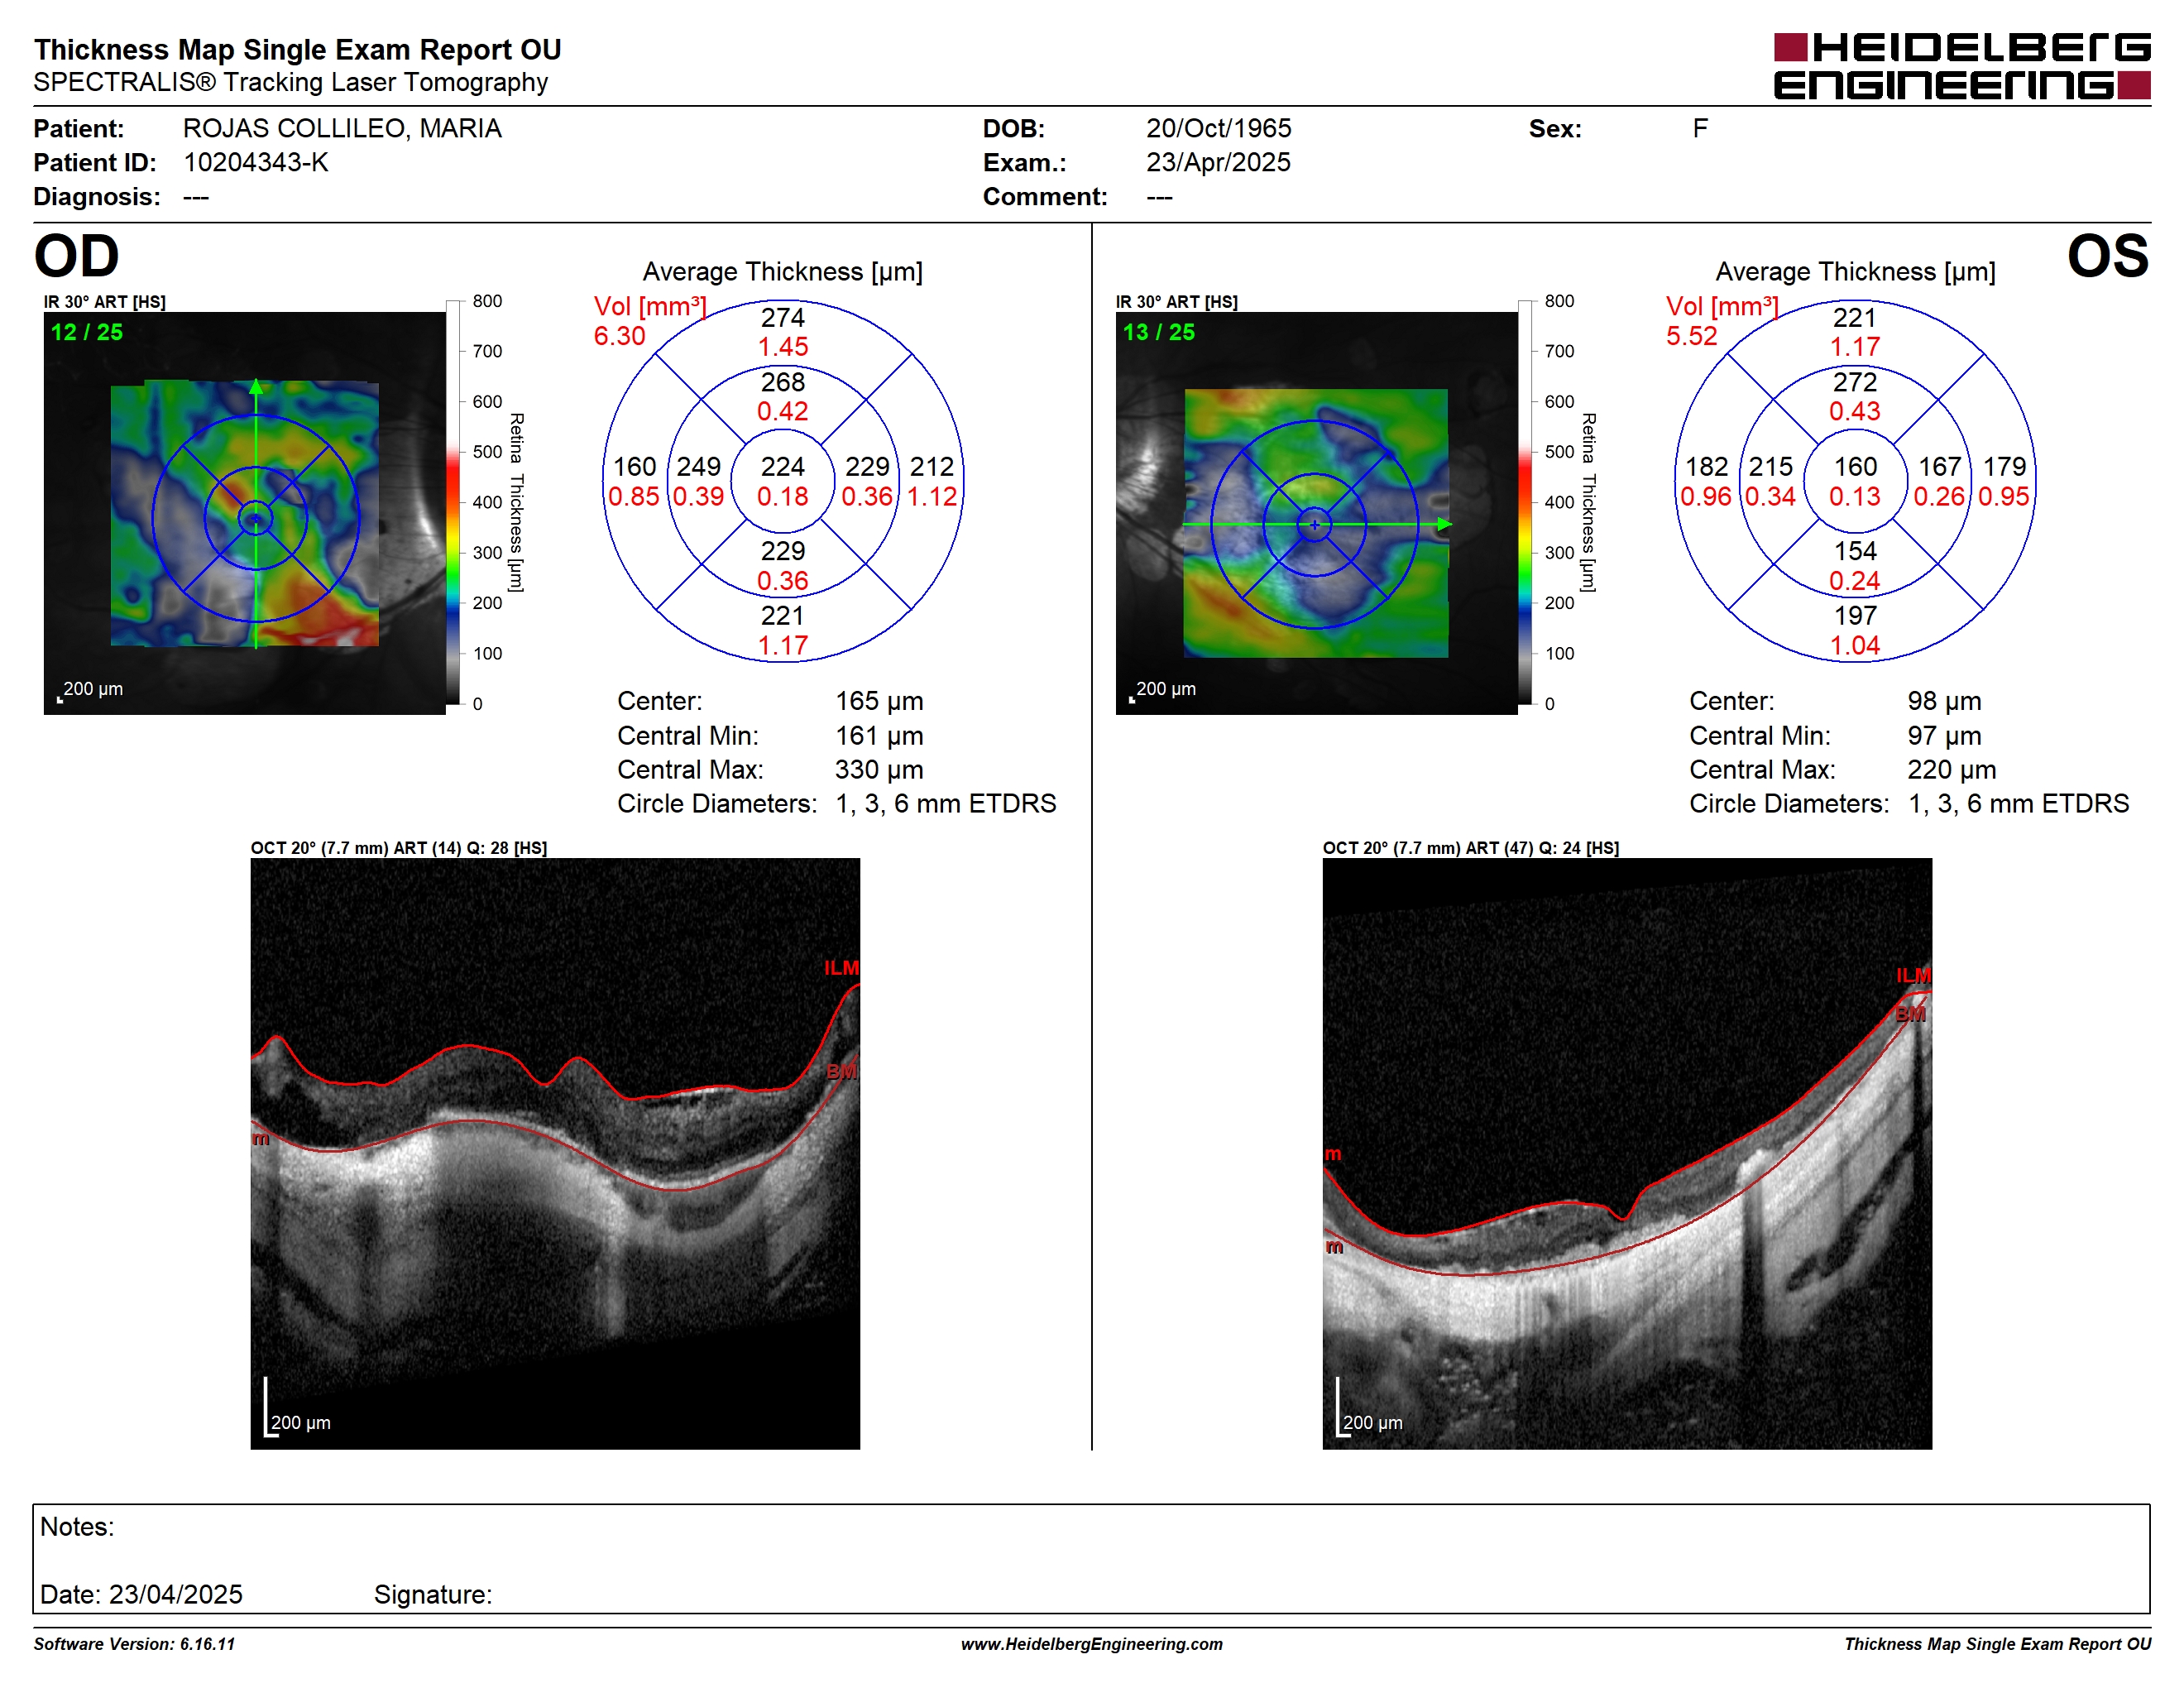Click the OS retina thickness map thumbnail

tap(1316, 513)
